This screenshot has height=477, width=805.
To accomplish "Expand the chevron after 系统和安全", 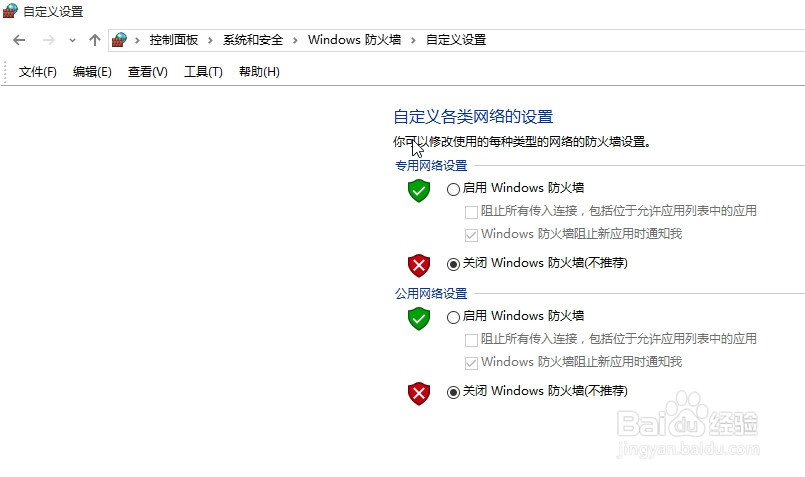I will coord(295,40).
